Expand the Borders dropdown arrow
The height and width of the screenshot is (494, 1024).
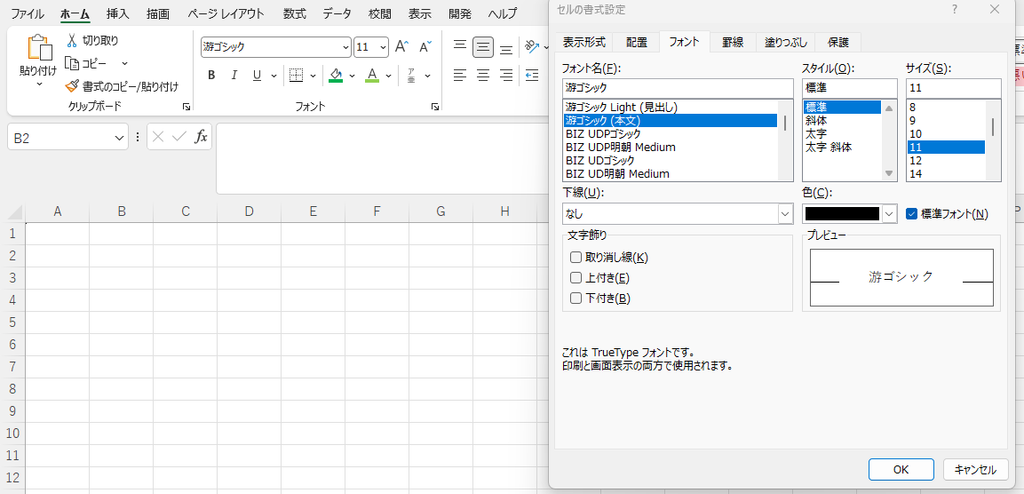click(x=313, y=76)
